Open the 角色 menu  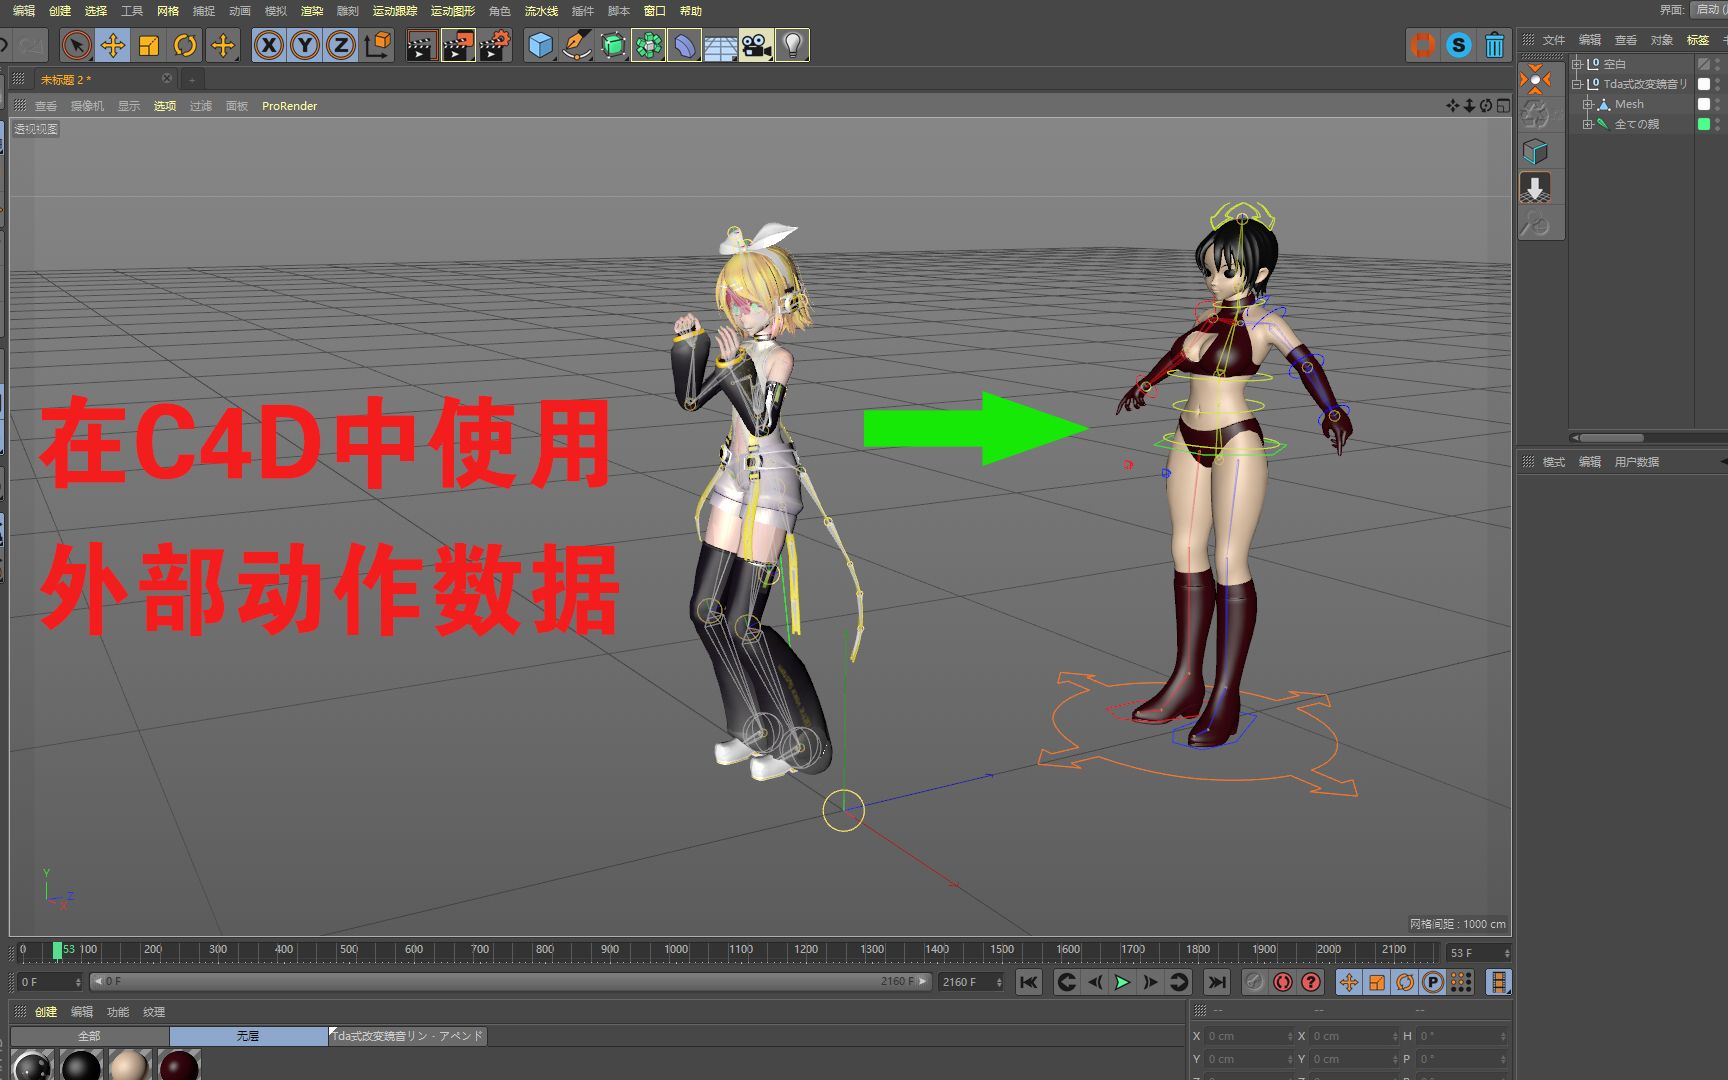click(500, 11)
